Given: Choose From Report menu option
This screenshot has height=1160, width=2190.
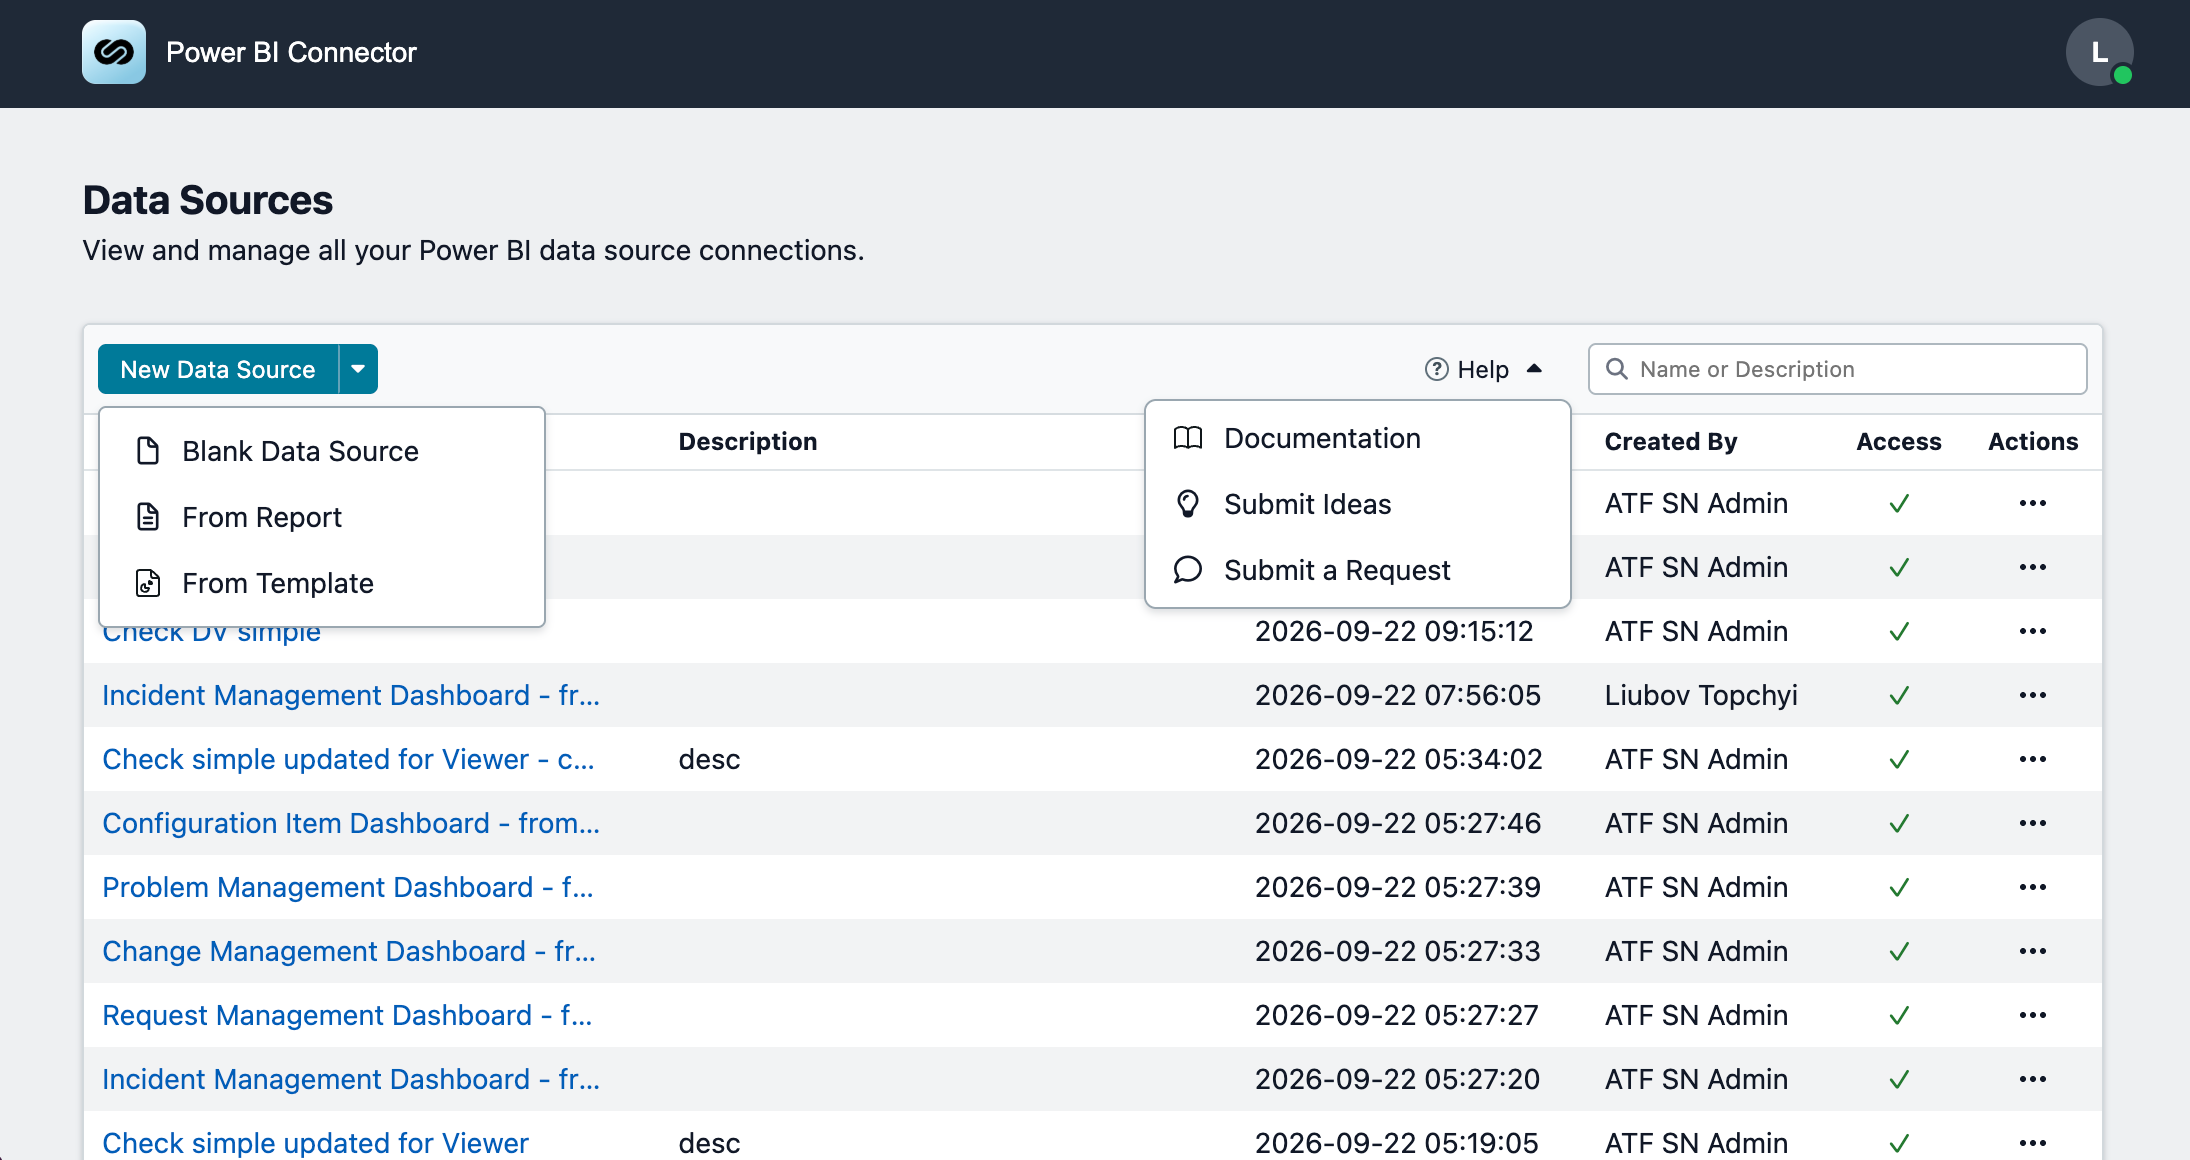Looking at the screenshot, I should (x=322, y=517).
